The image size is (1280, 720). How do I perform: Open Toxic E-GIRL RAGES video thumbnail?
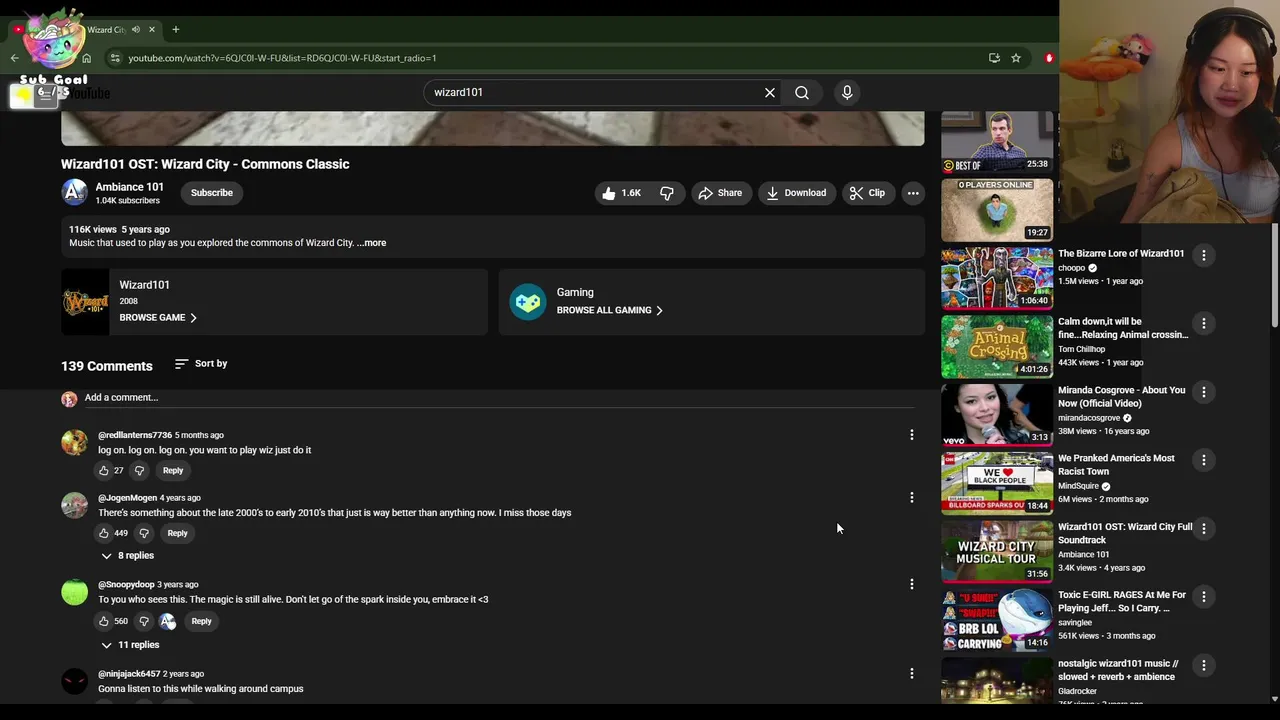coord(997,619)
